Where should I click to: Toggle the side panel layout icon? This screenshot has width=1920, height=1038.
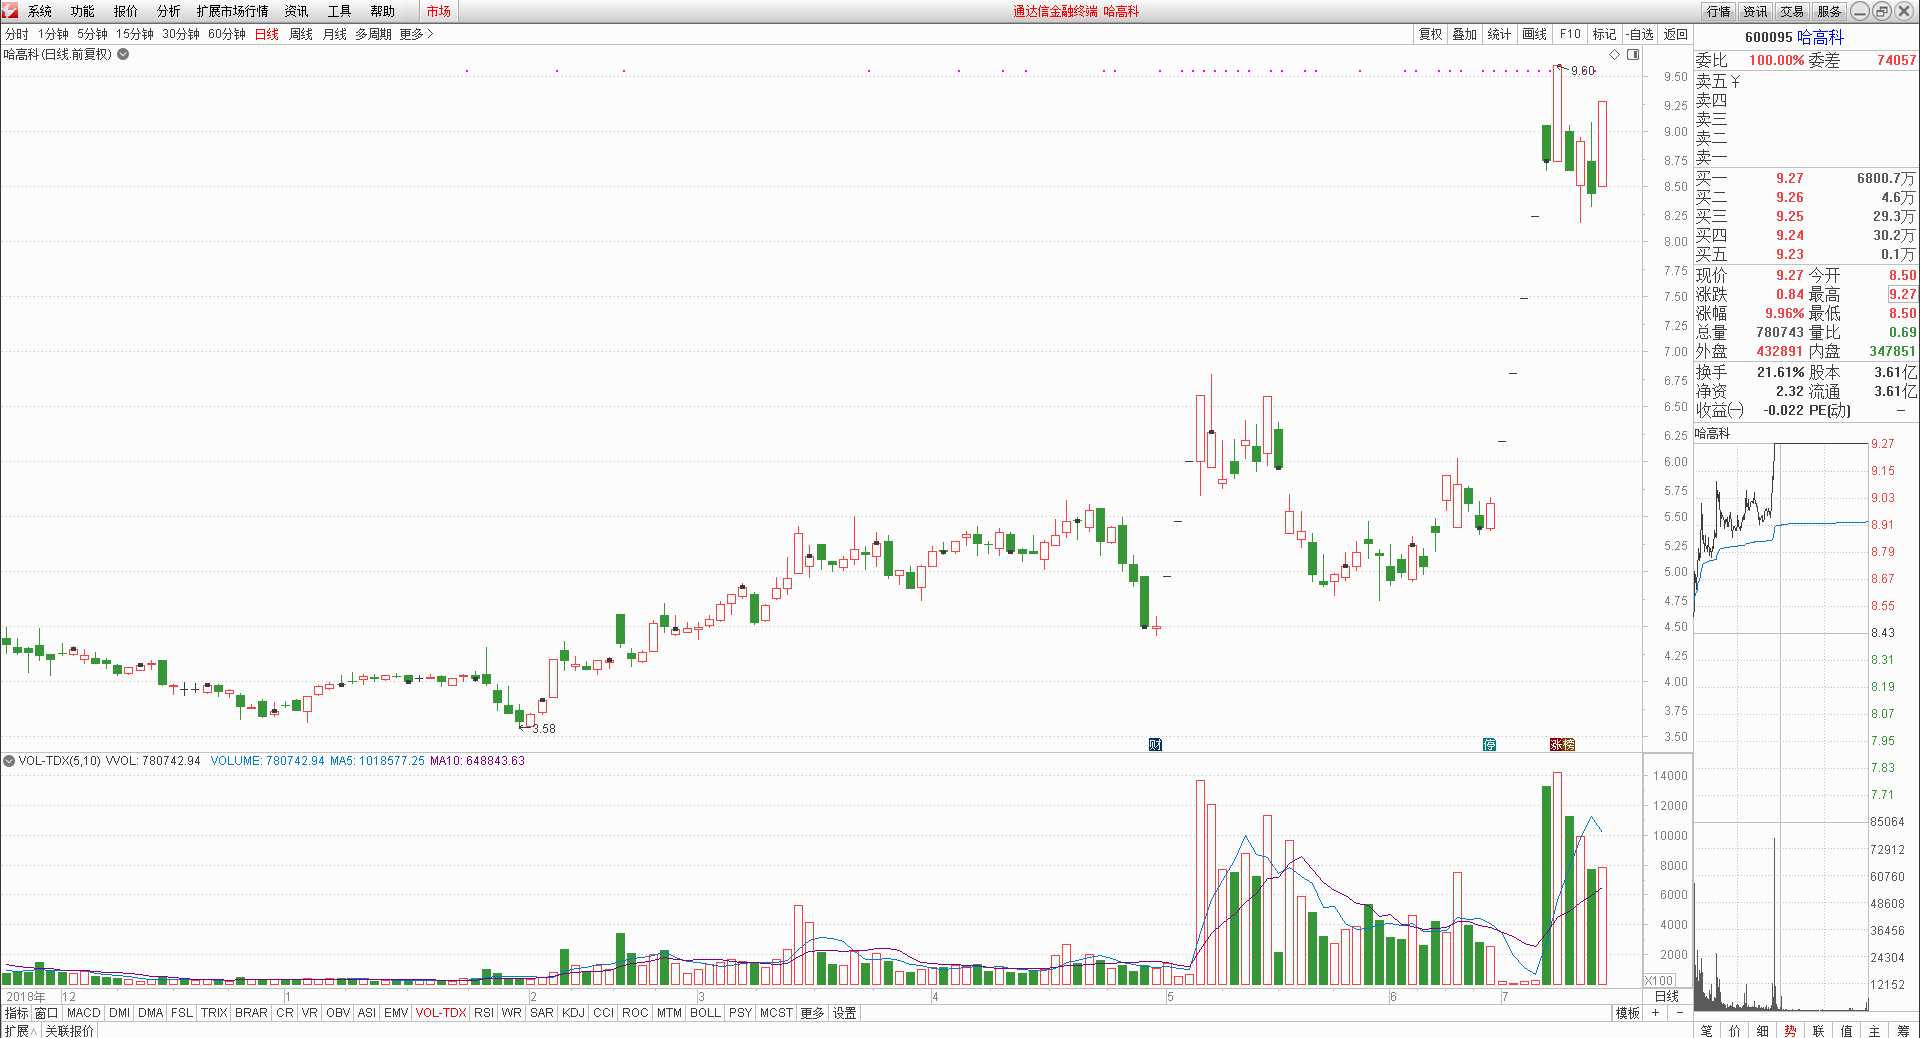point(1633,54)
